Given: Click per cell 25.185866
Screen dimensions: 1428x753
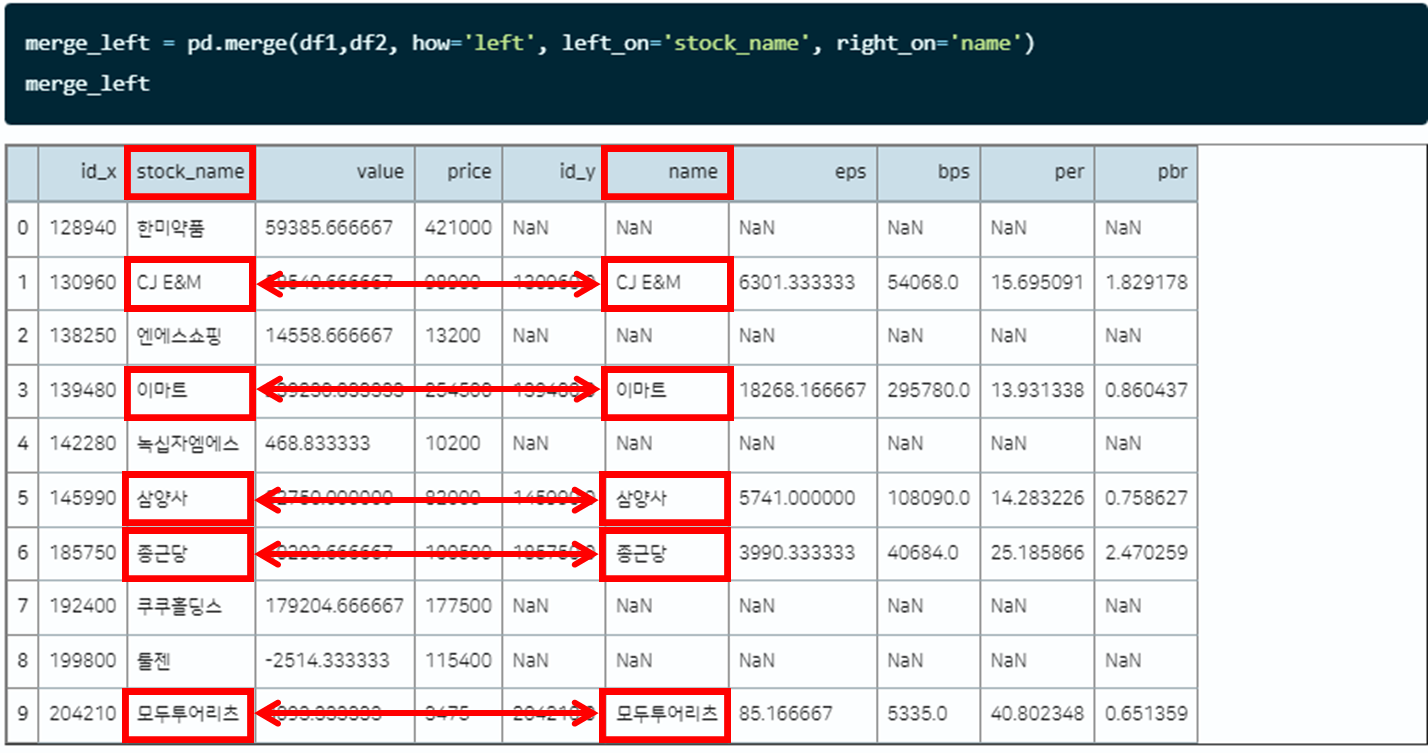Looking at the screenshot, I should point(1037,552).
